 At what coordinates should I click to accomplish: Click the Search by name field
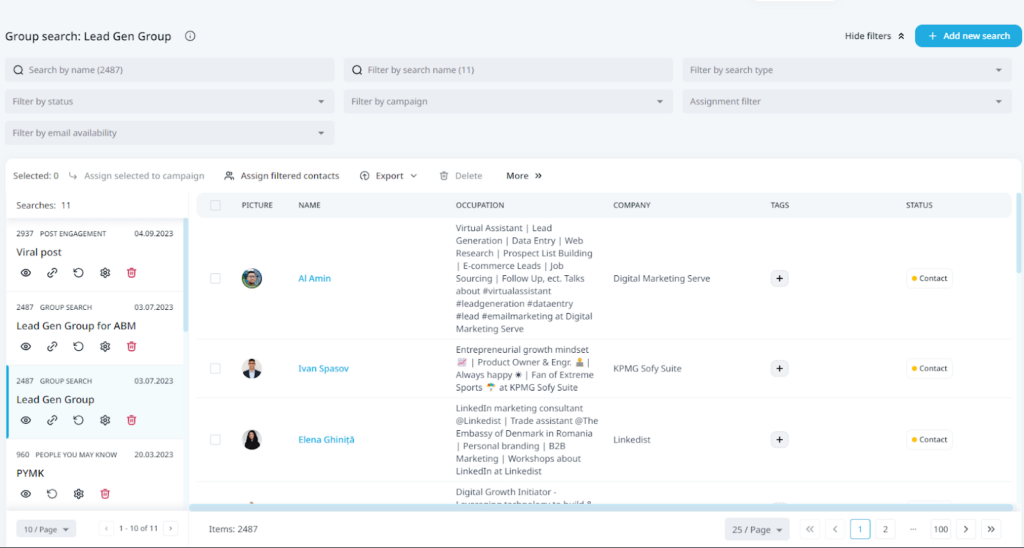click(x=169, y=70)
